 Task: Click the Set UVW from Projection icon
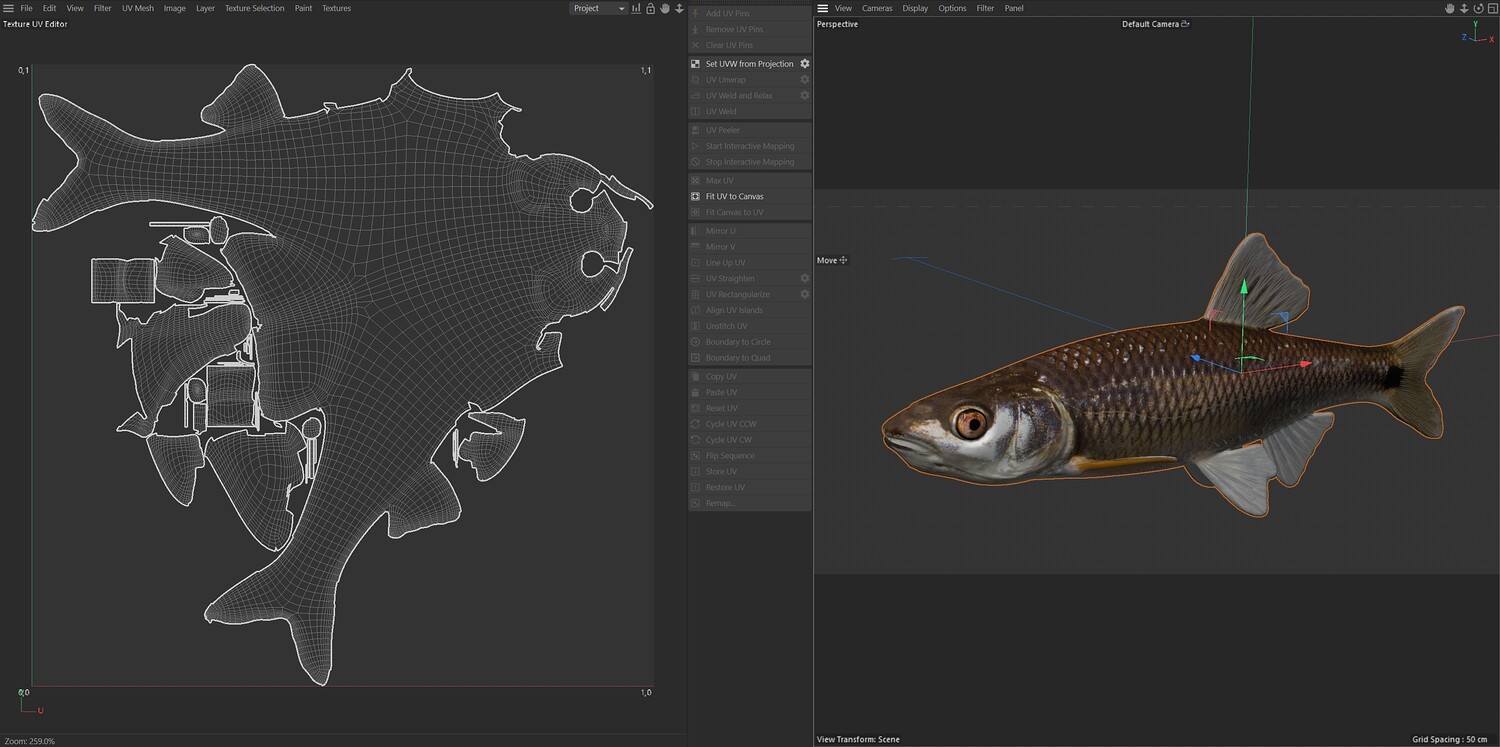point(695,64)
